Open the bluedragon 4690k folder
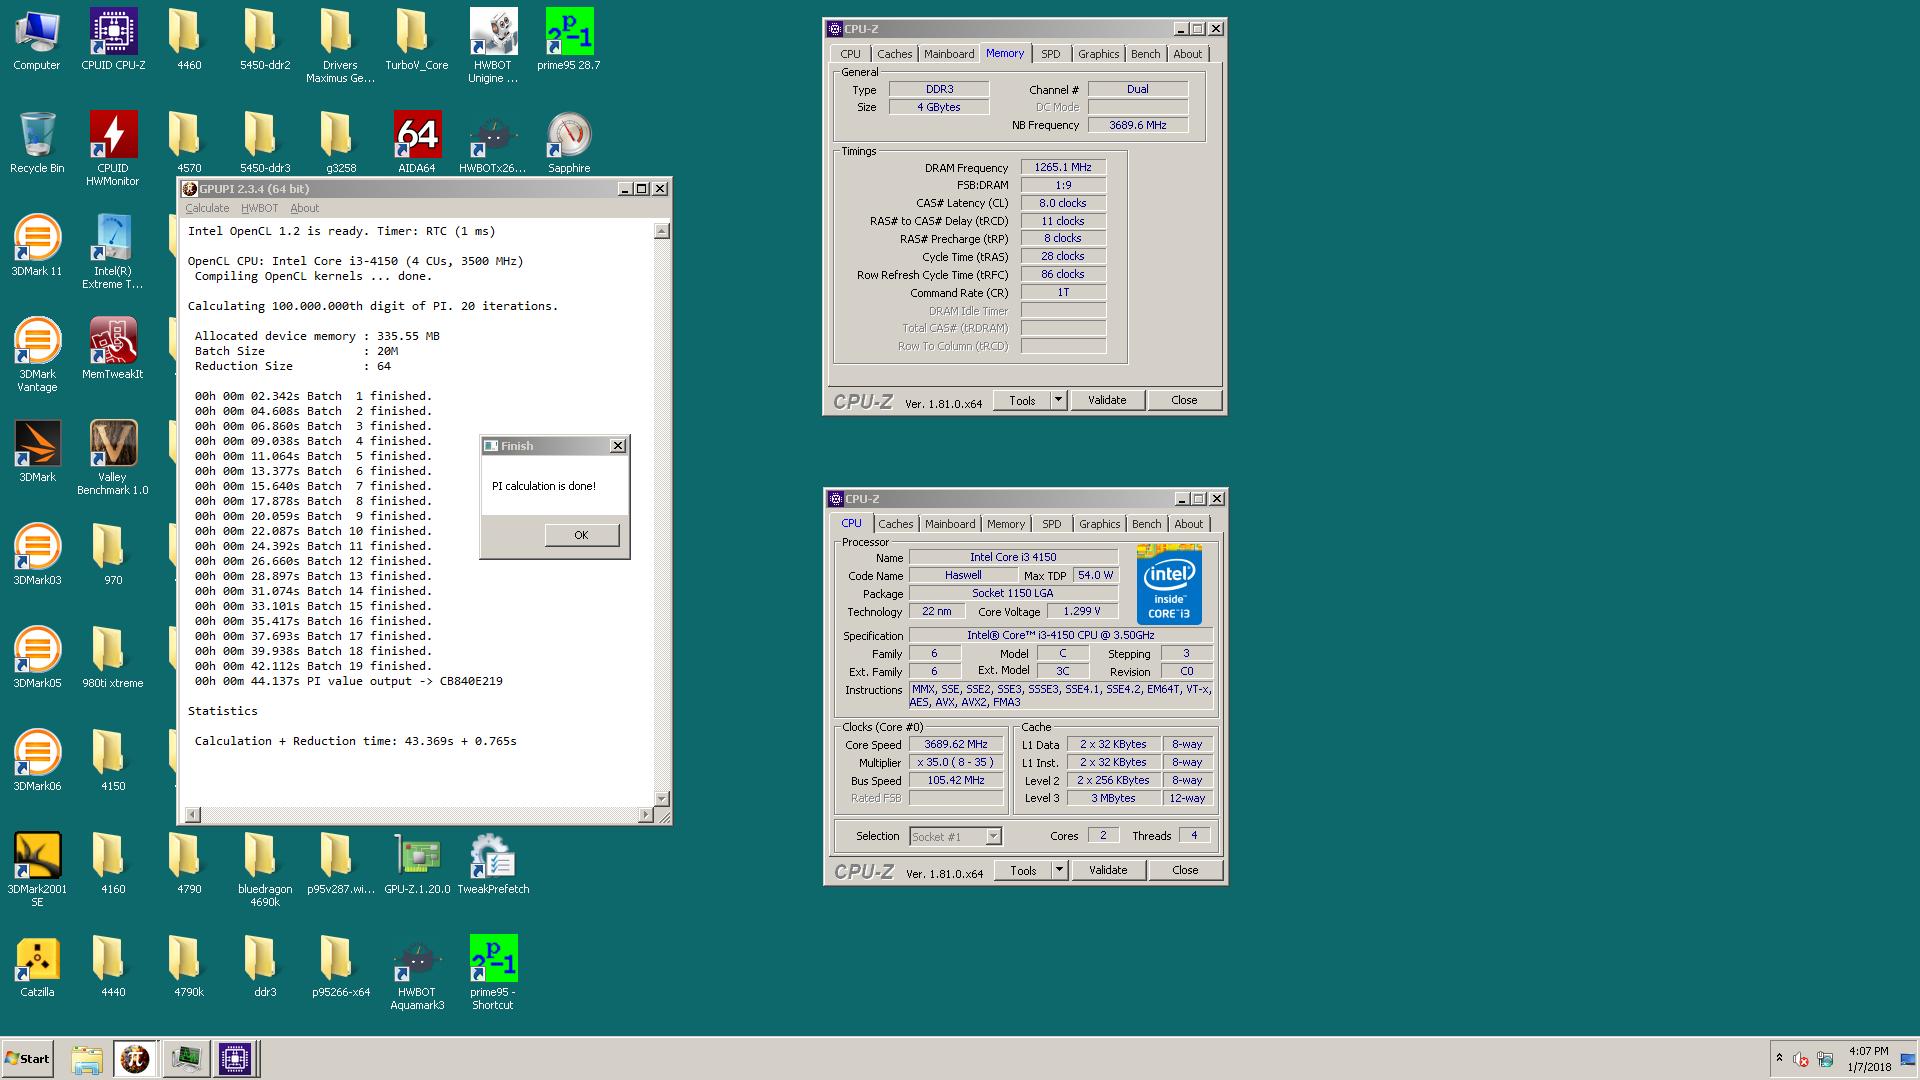The height and width of the screenshot is (1080, 1920). pyautogui.click(x=265, y=870)
